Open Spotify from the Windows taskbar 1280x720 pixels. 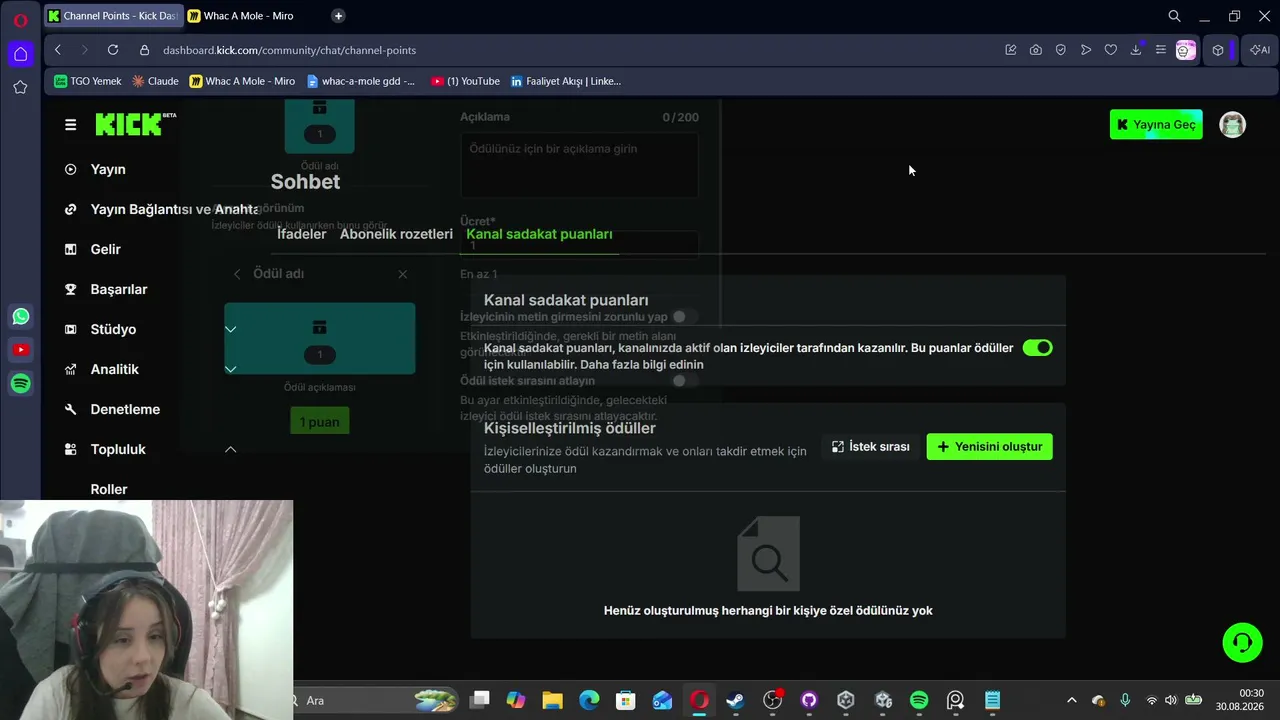(x=919, y=700)
